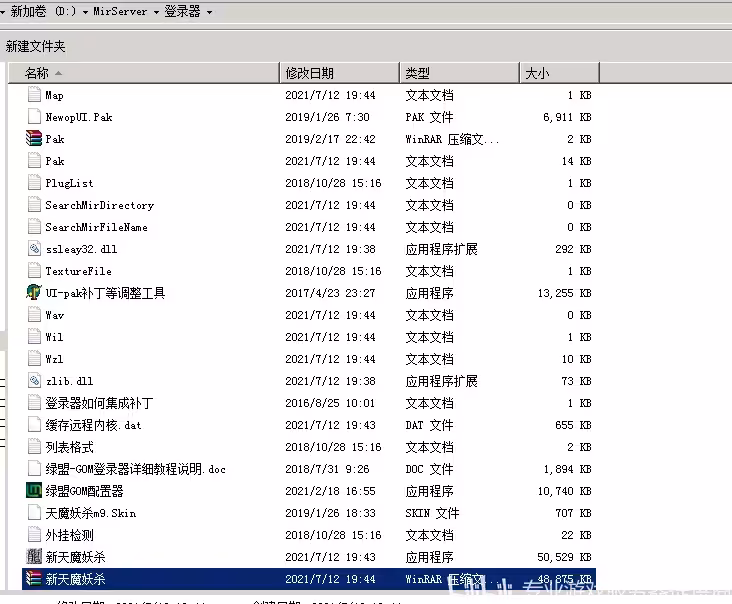Image resolution: width=732 pixels, height=604 pixels.
Task: Click the 外挂检测 text file icon
Action: coord(34,534)
